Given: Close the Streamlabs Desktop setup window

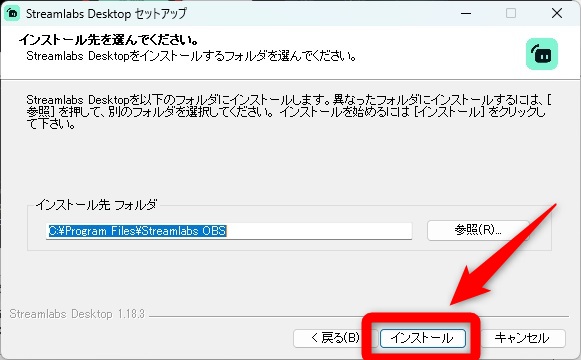Looking at the screenshot, I should (x=557, y=13).
